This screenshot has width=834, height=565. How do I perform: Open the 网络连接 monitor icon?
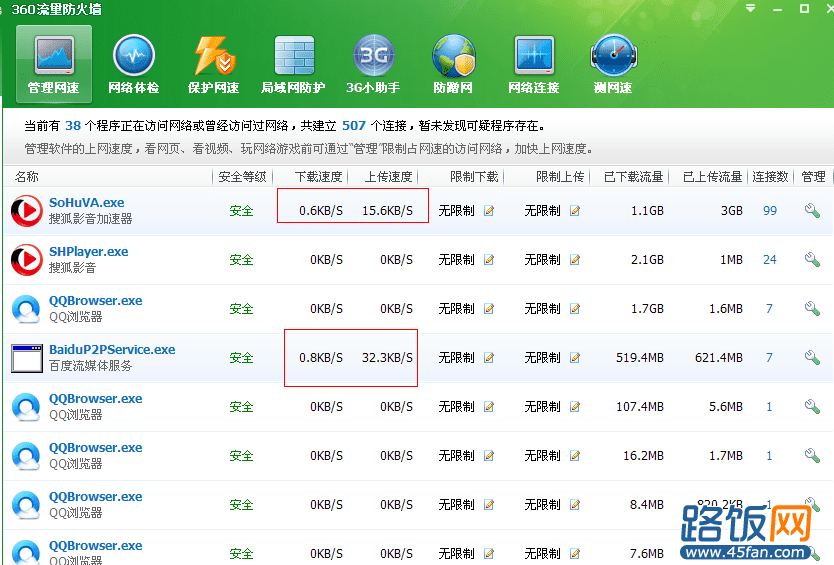pos(534,55)
